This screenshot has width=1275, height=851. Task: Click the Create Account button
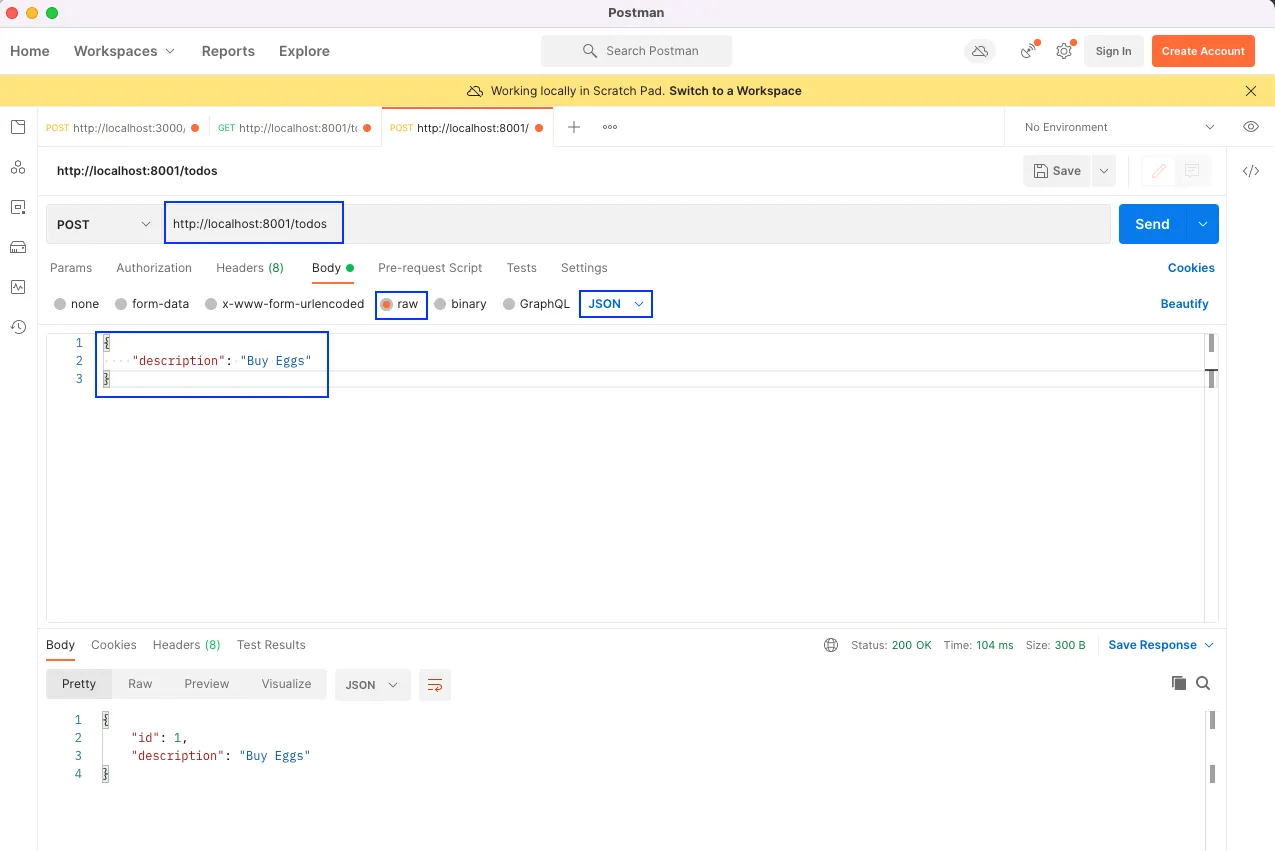[x=1203, y=51]
